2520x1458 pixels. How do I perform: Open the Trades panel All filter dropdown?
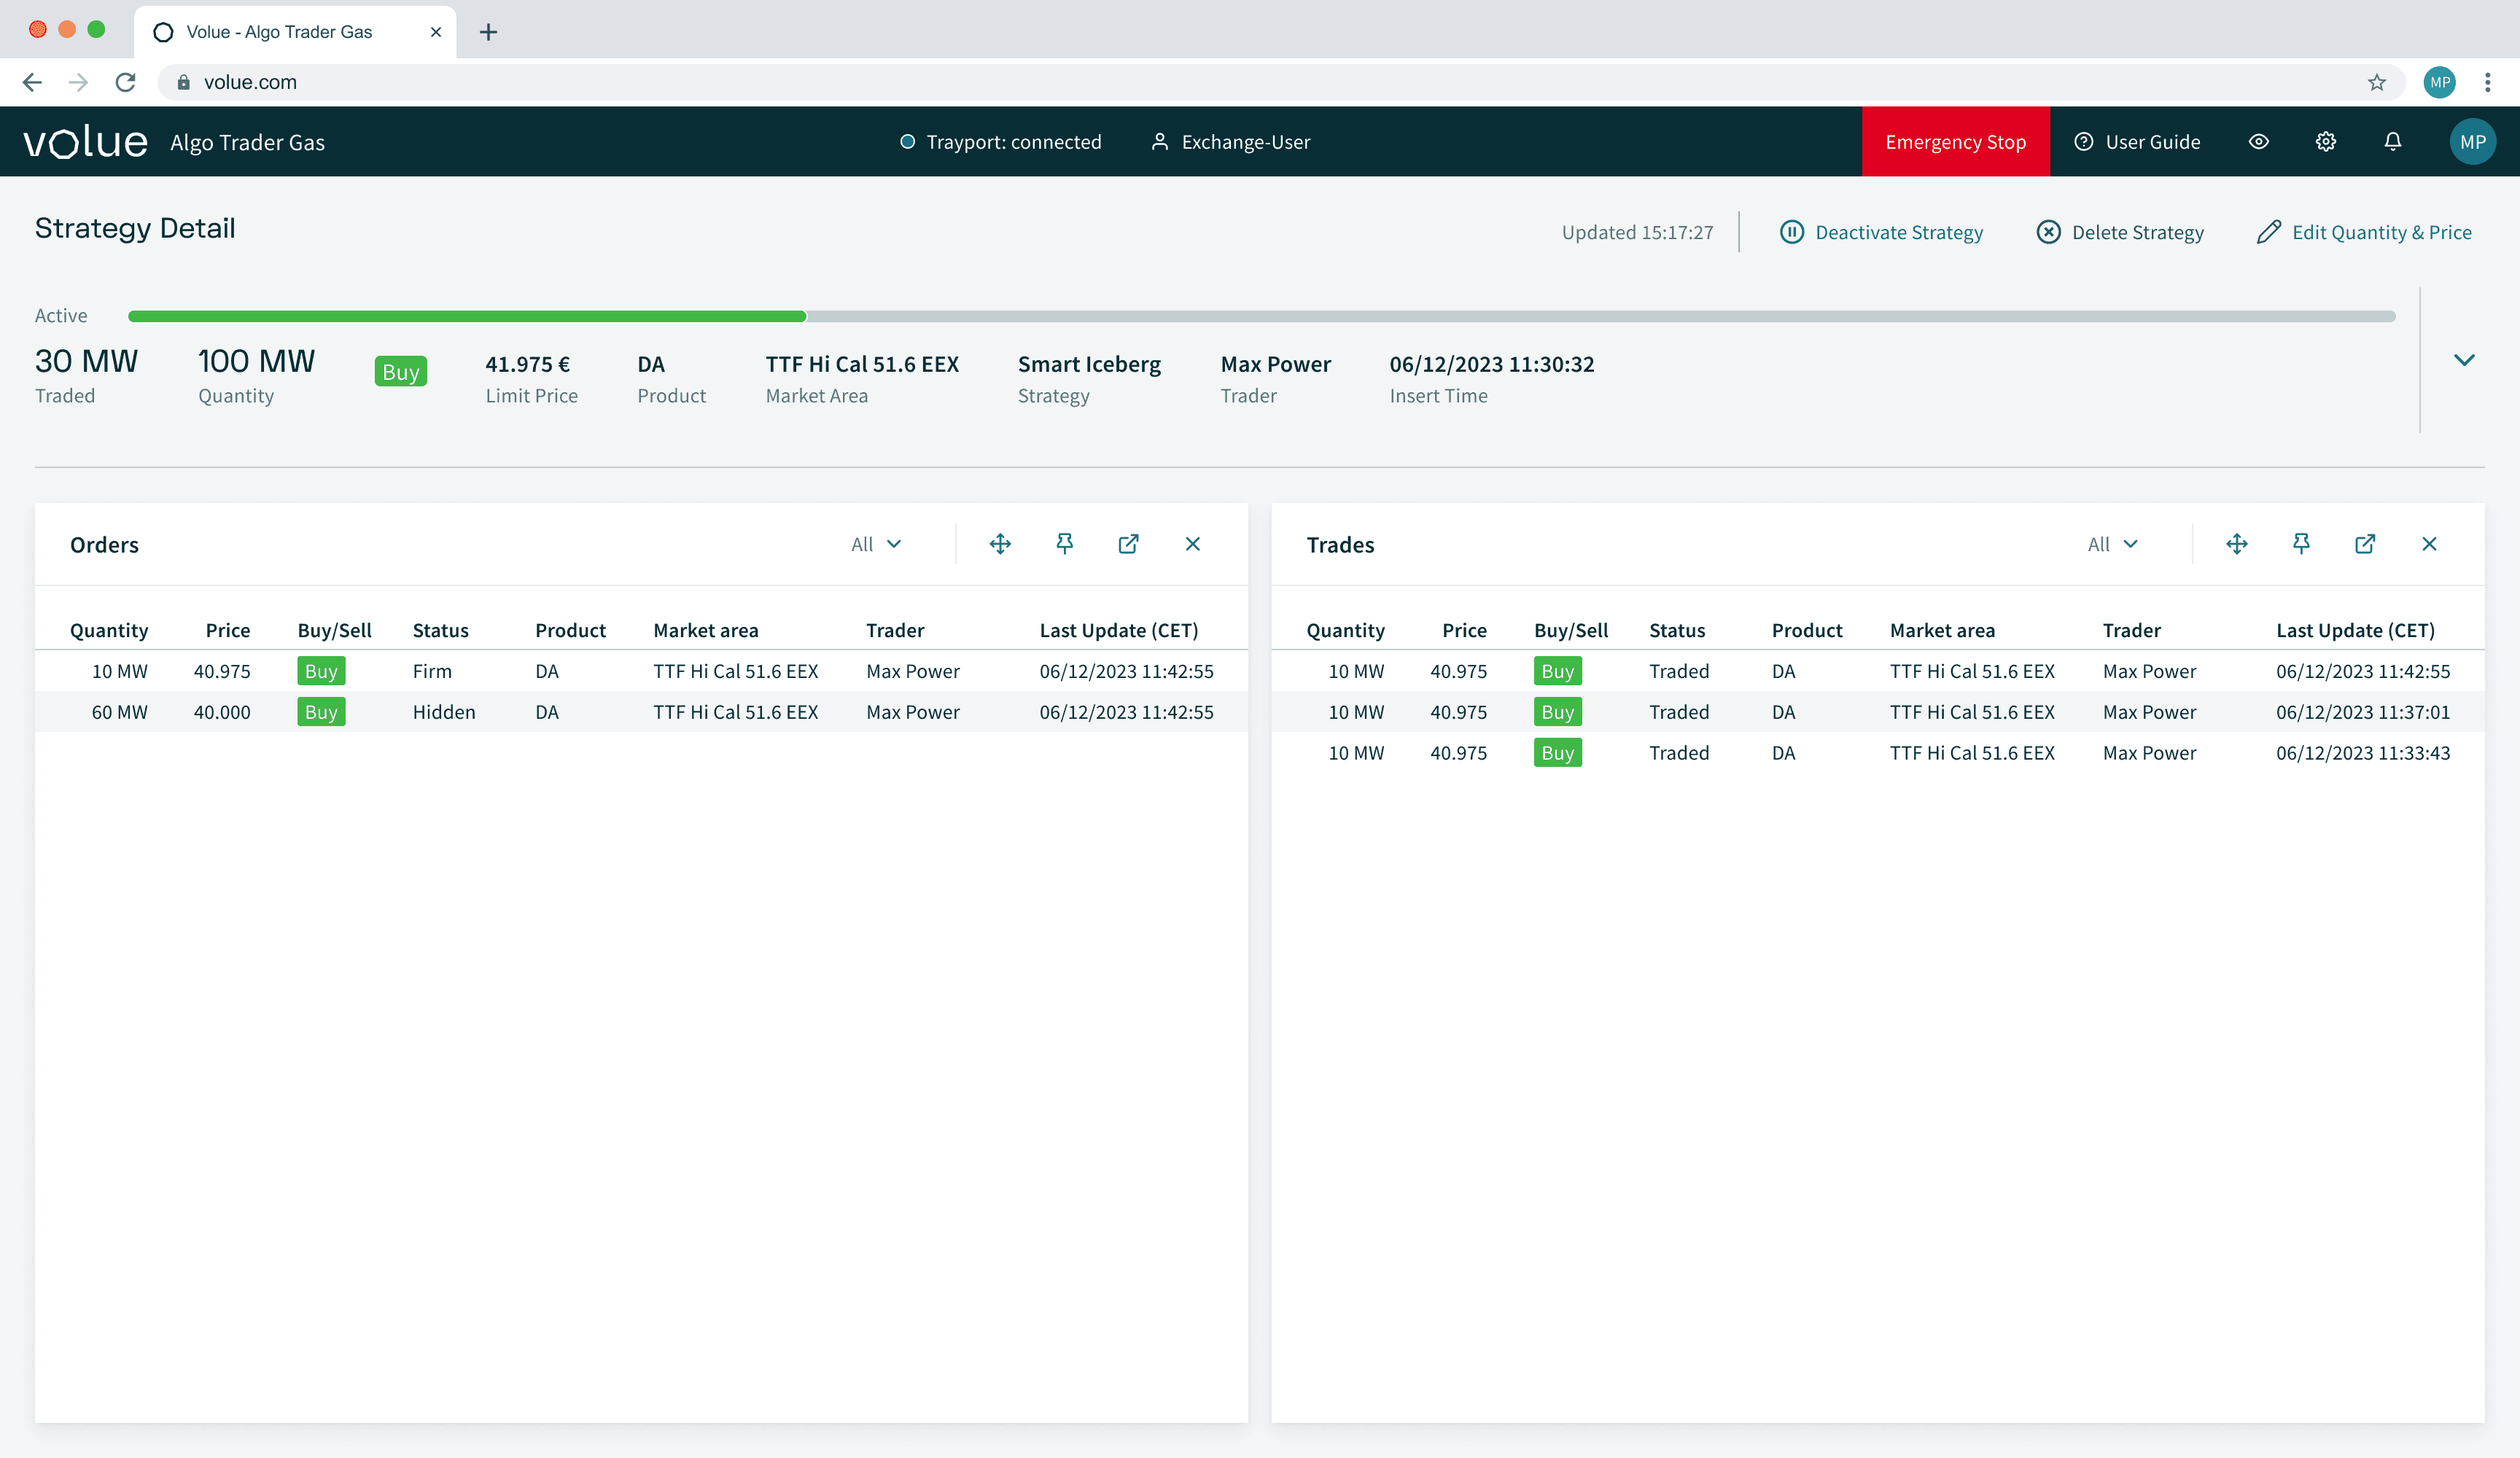pos(2113,544)
